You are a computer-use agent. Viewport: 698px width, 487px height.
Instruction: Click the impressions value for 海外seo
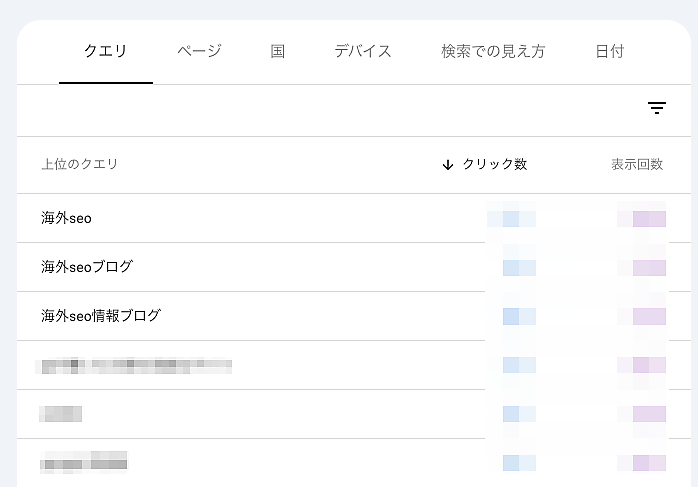[x=643, y=218]
